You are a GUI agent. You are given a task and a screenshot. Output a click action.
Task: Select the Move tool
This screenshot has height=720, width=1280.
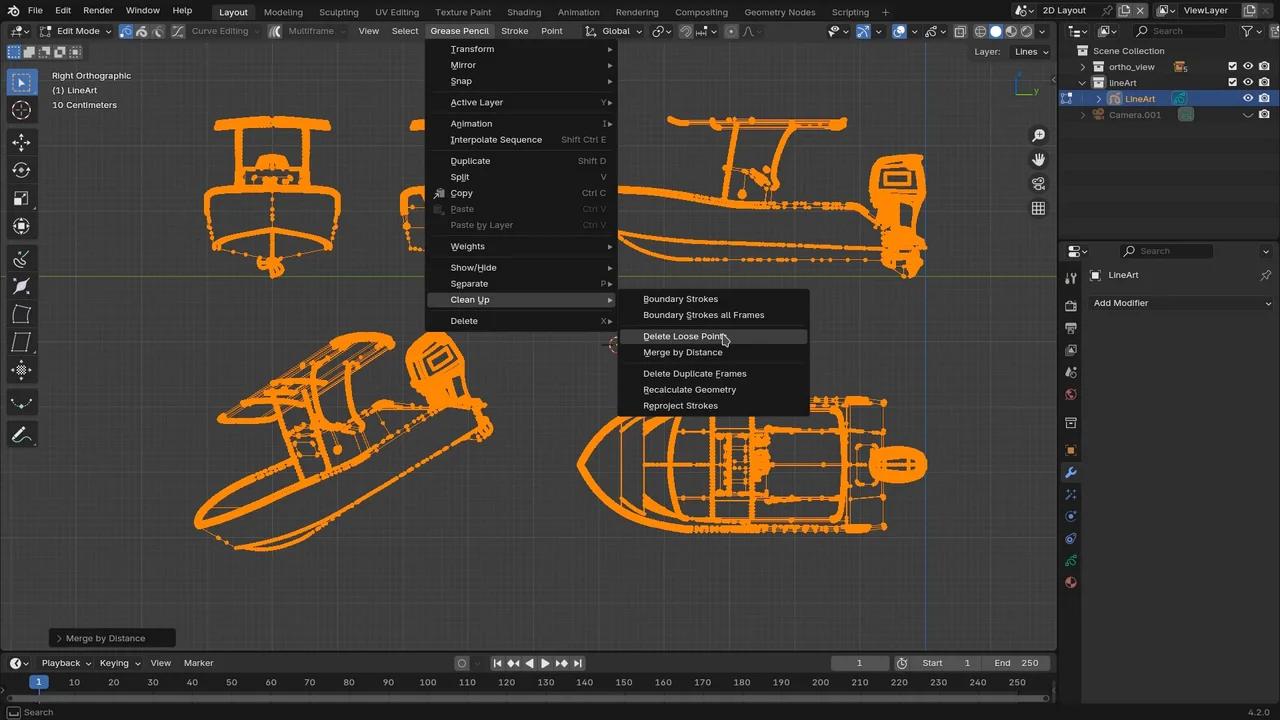[22, 142]
